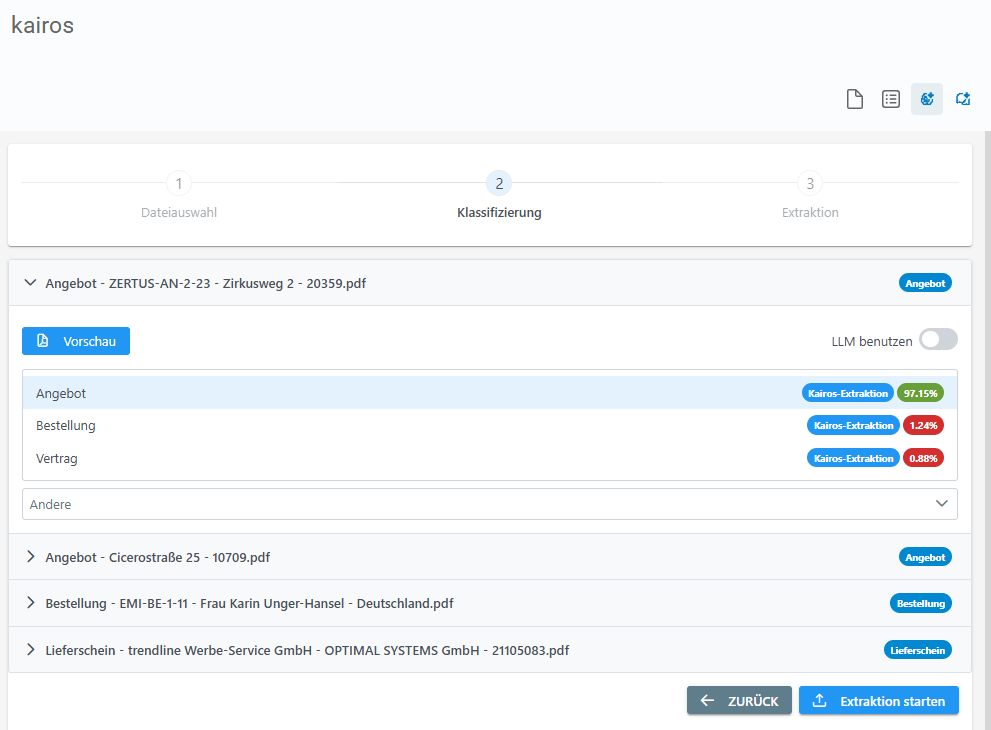
Task: Open the AI chat sparkle icon
Action: click(x=963, y=99)
